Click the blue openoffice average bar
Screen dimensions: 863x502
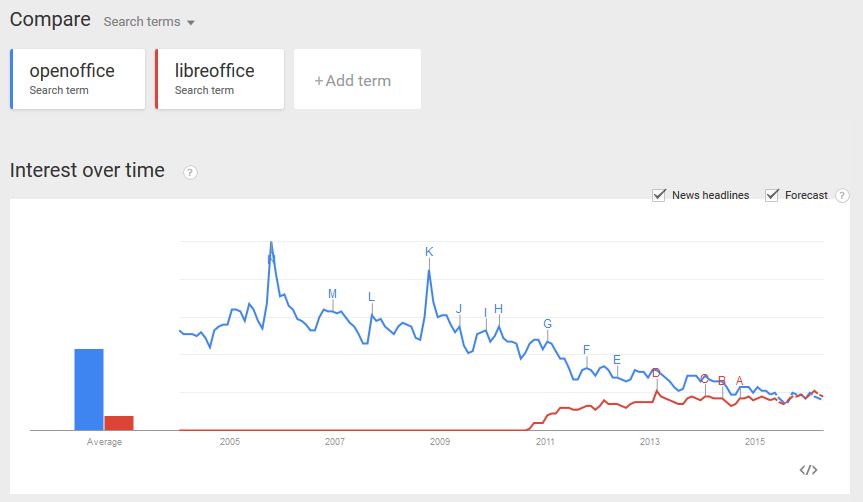[x=89, y=389]
